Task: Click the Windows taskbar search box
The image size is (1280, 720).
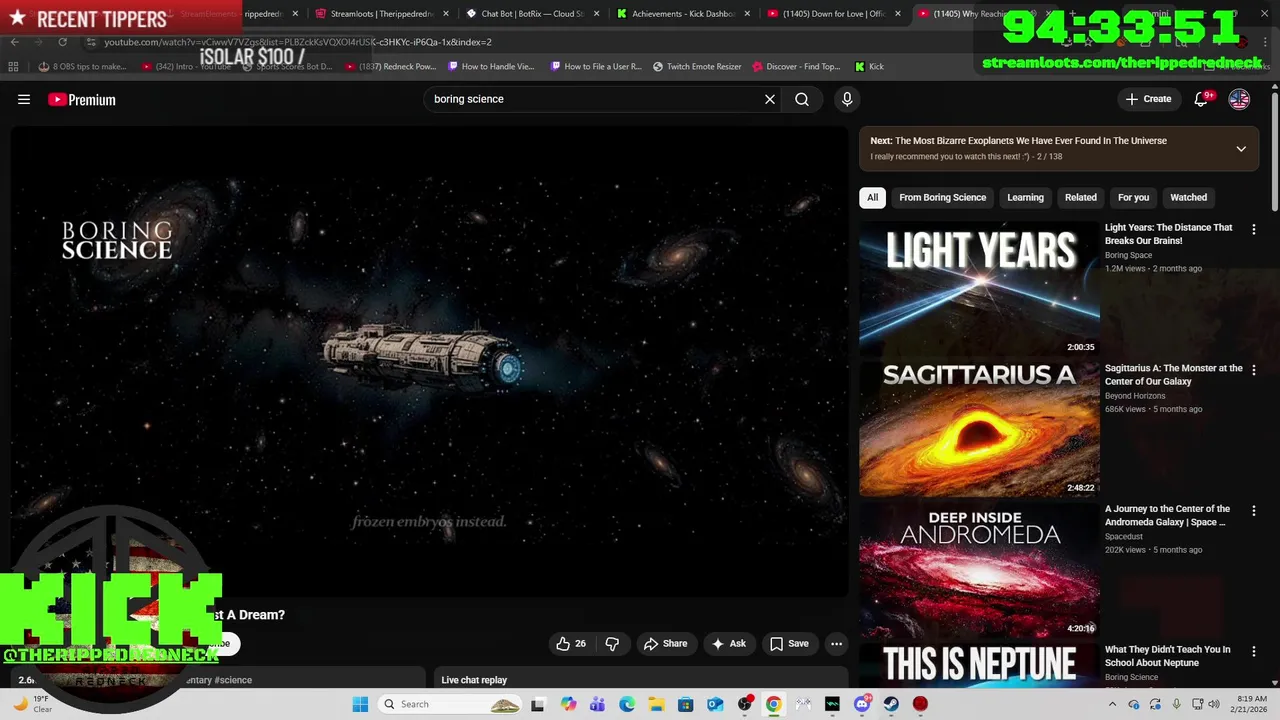Action: click(450, 704)
